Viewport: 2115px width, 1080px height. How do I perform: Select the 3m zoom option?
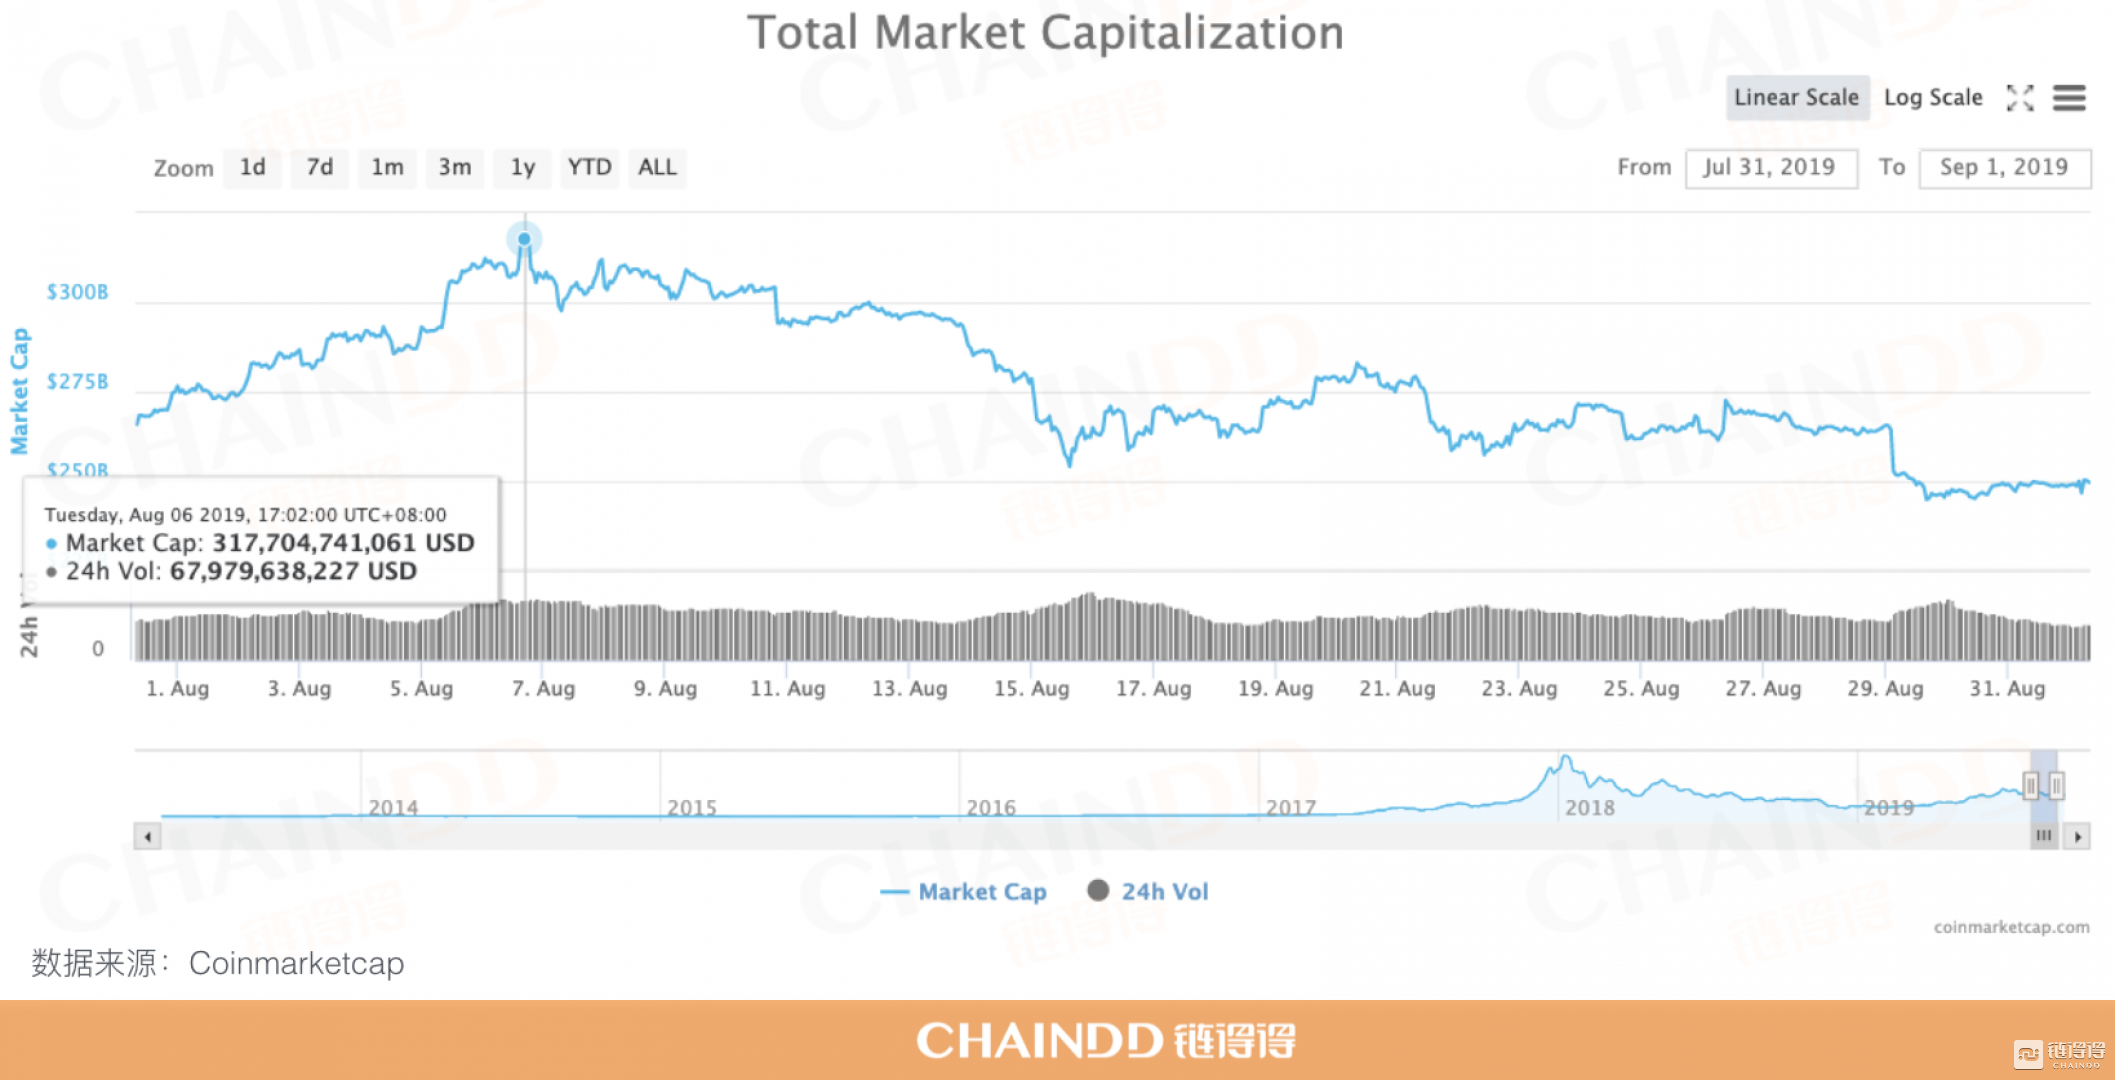454,168
